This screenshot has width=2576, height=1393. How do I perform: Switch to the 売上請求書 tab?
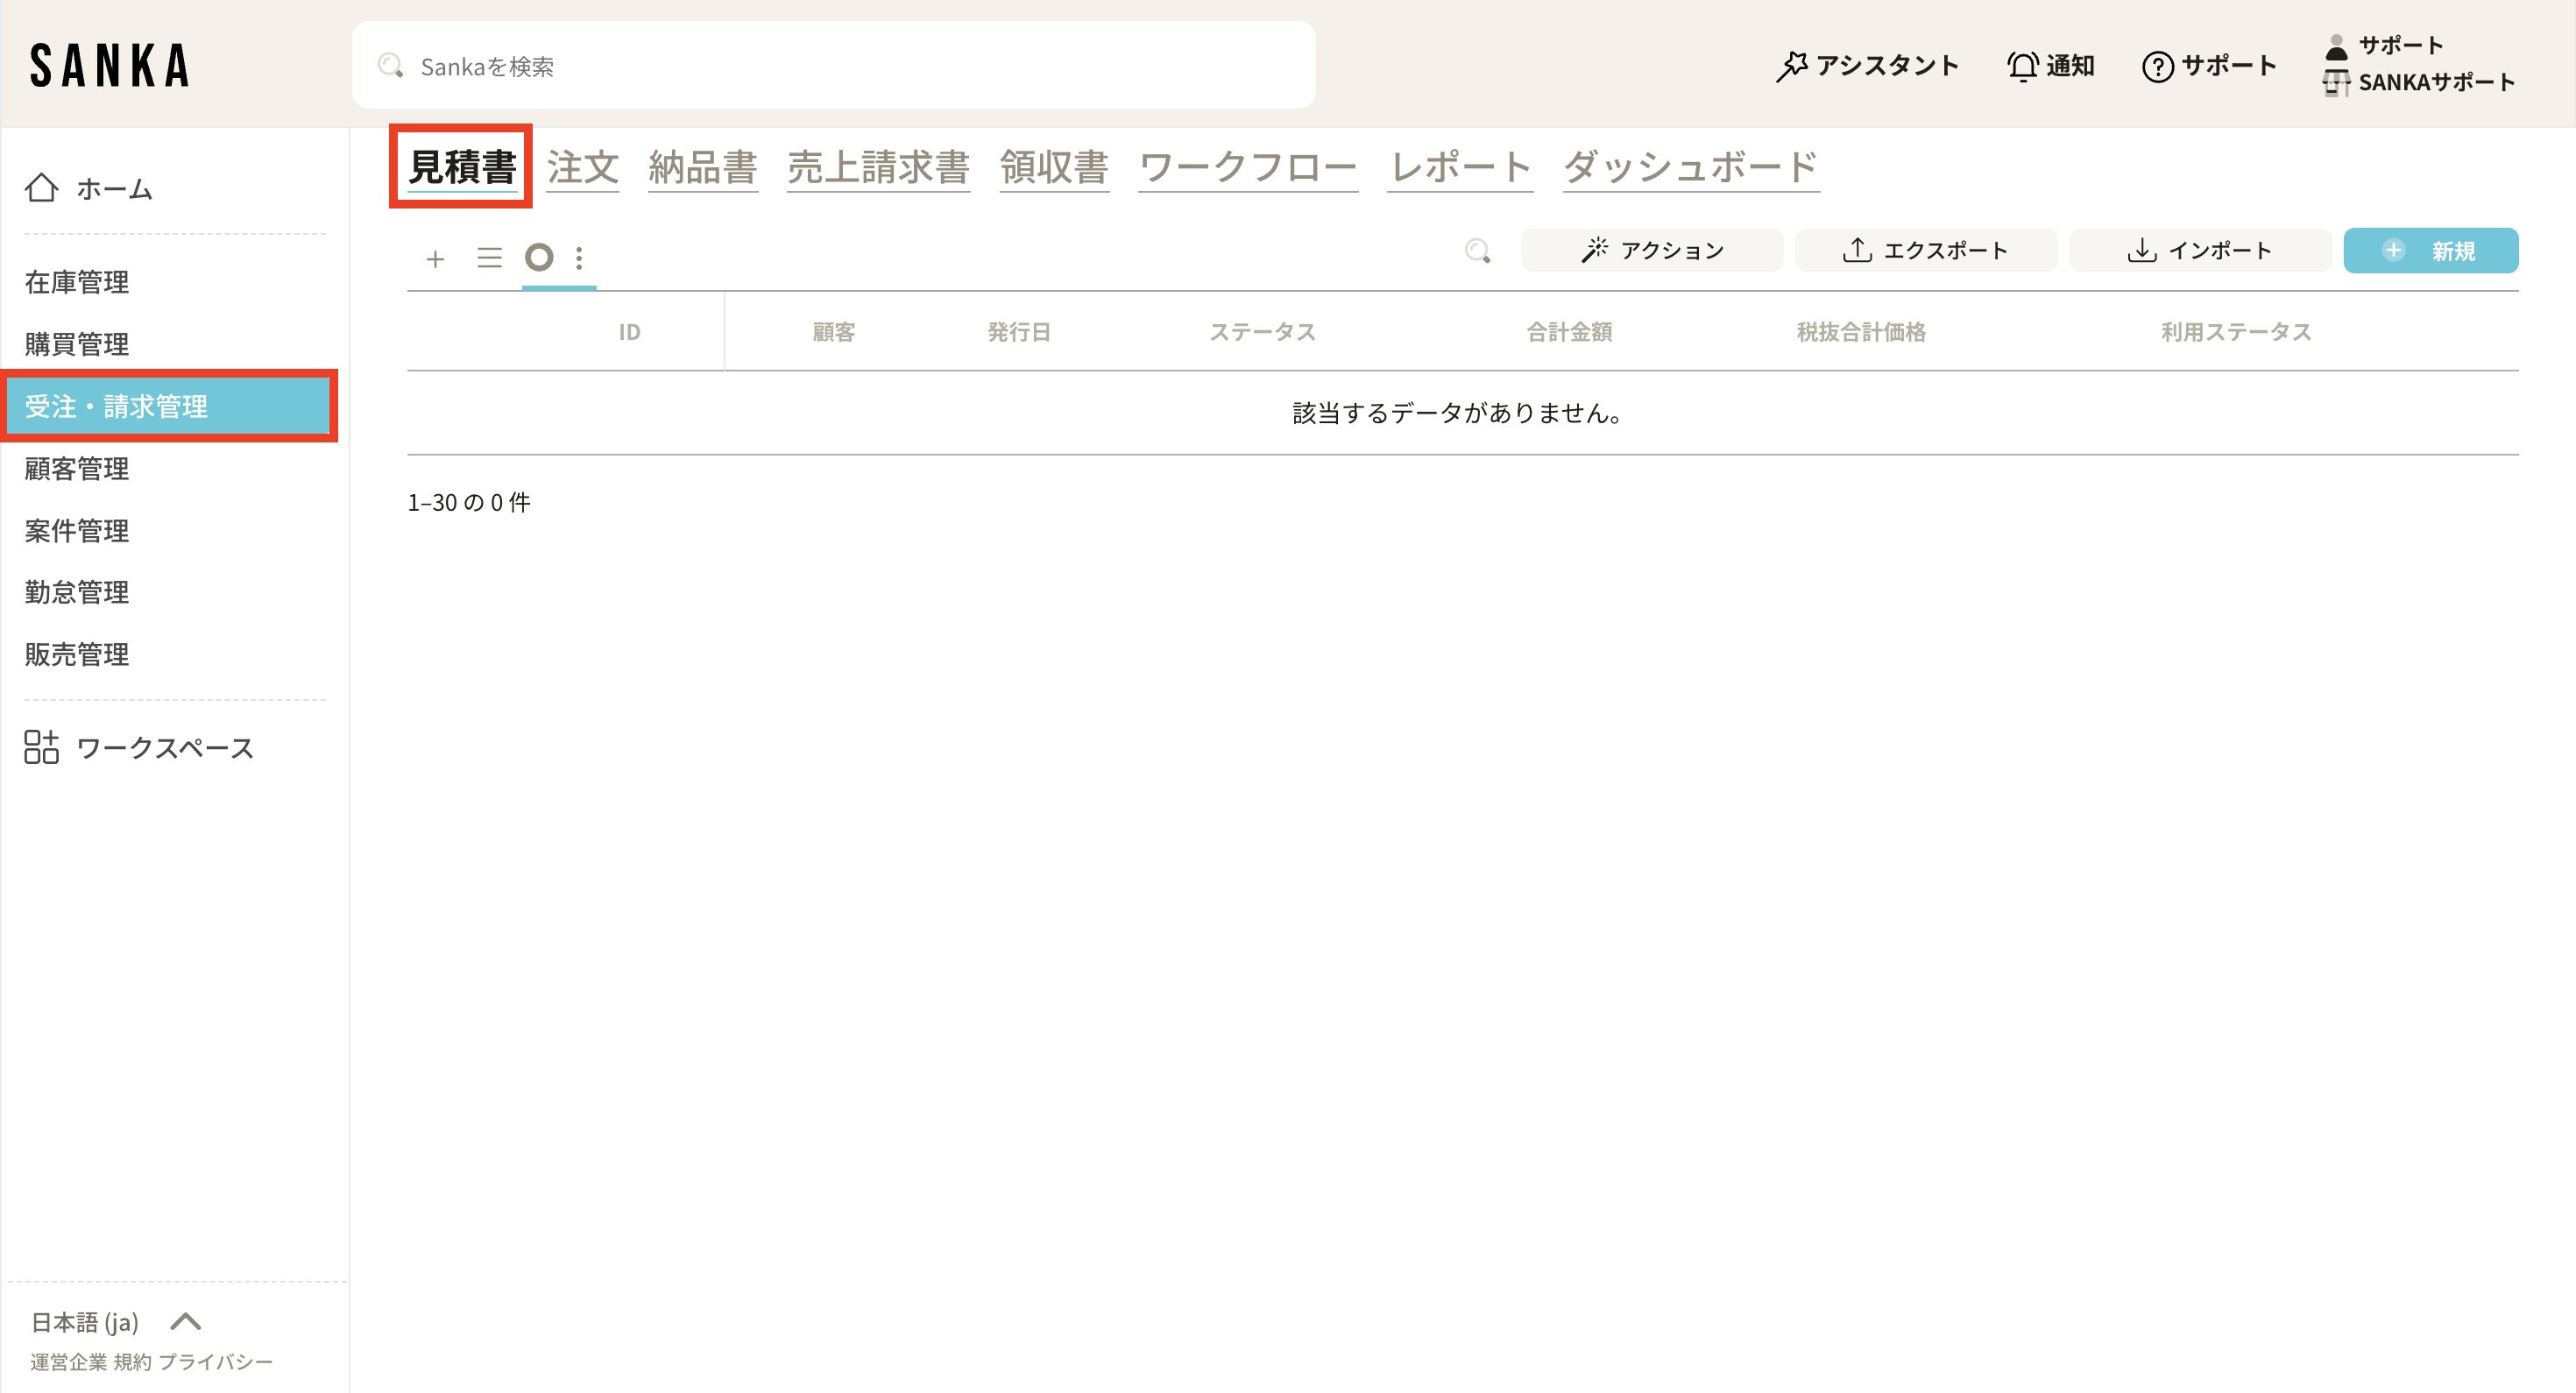click(877, 167)
